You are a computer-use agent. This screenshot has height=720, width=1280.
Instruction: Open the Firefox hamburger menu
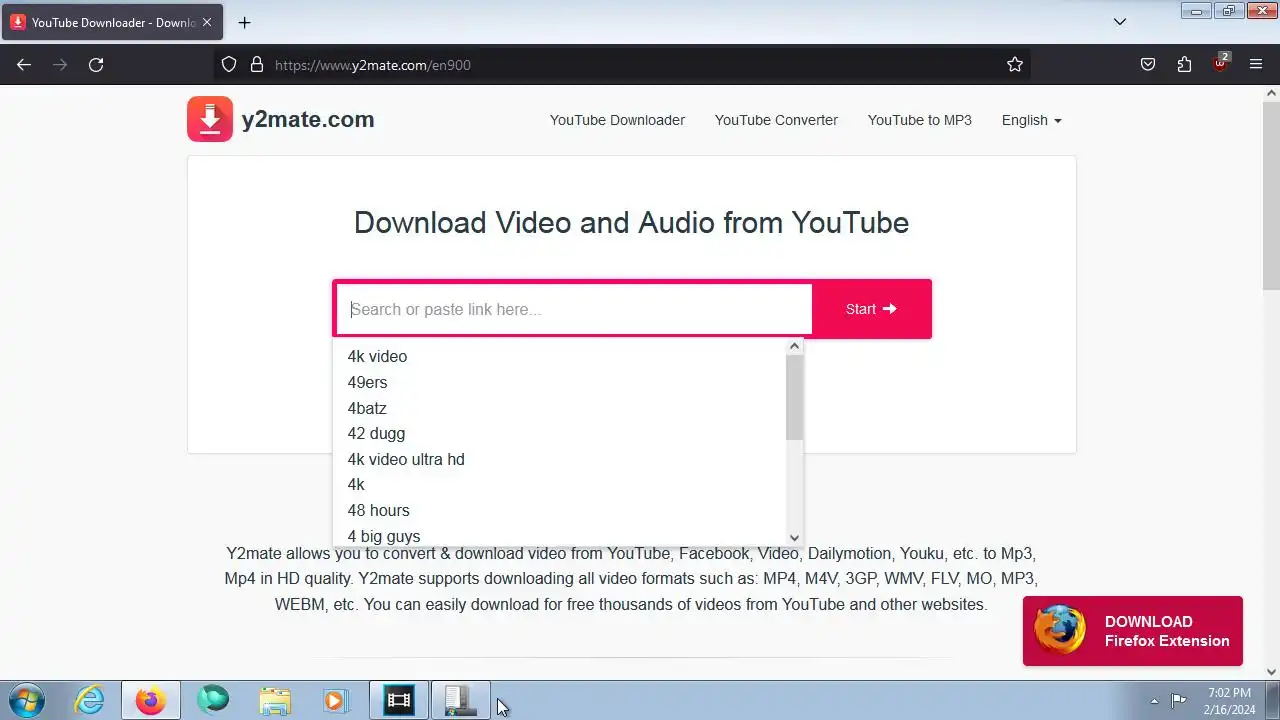tap(1256, 65)
